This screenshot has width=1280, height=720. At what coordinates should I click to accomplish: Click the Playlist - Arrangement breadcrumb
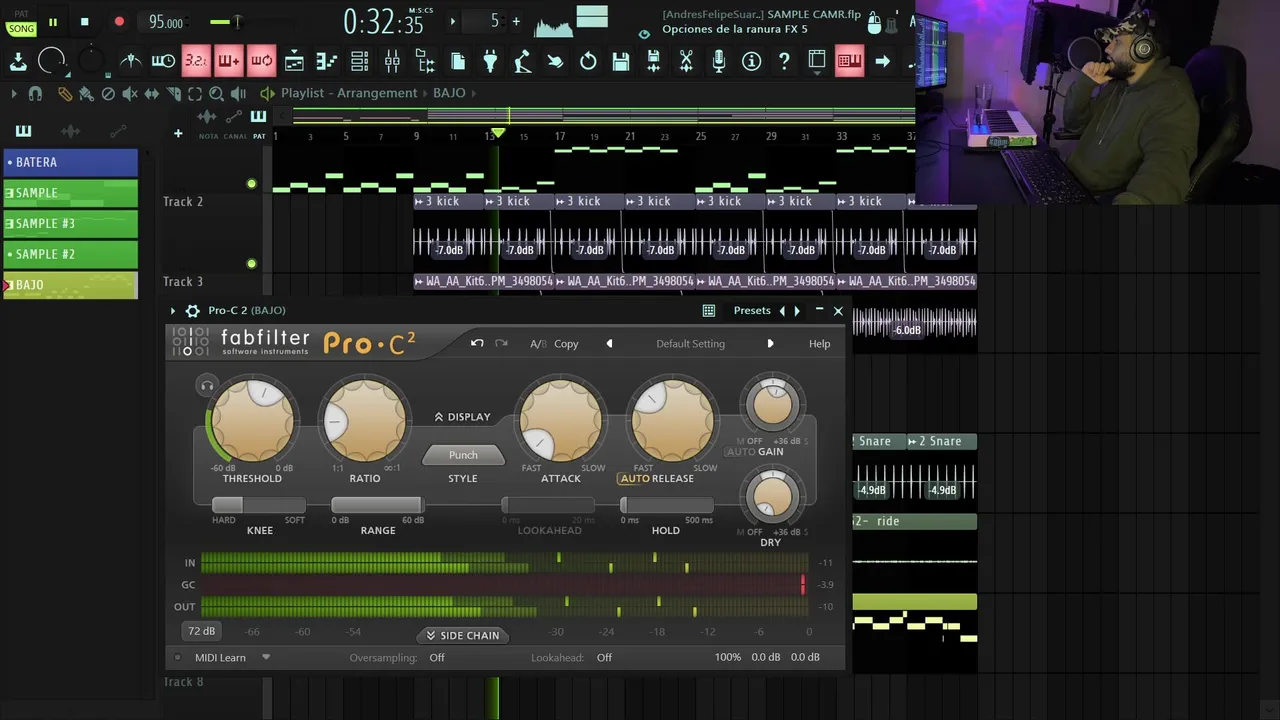coord(349,93)
